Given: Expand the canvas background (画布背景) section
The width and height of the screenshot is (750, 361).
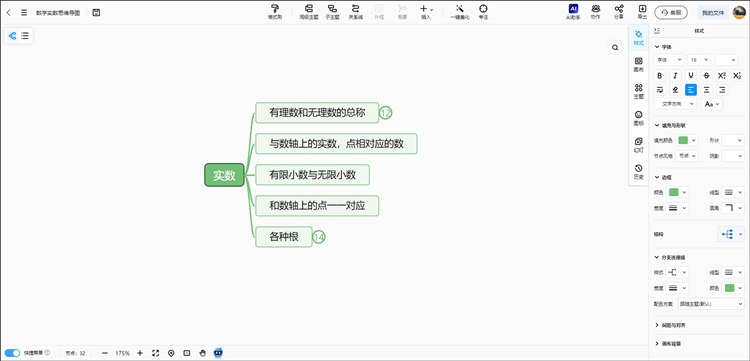Looking at the screenshot, I should (x=668, y=344).
